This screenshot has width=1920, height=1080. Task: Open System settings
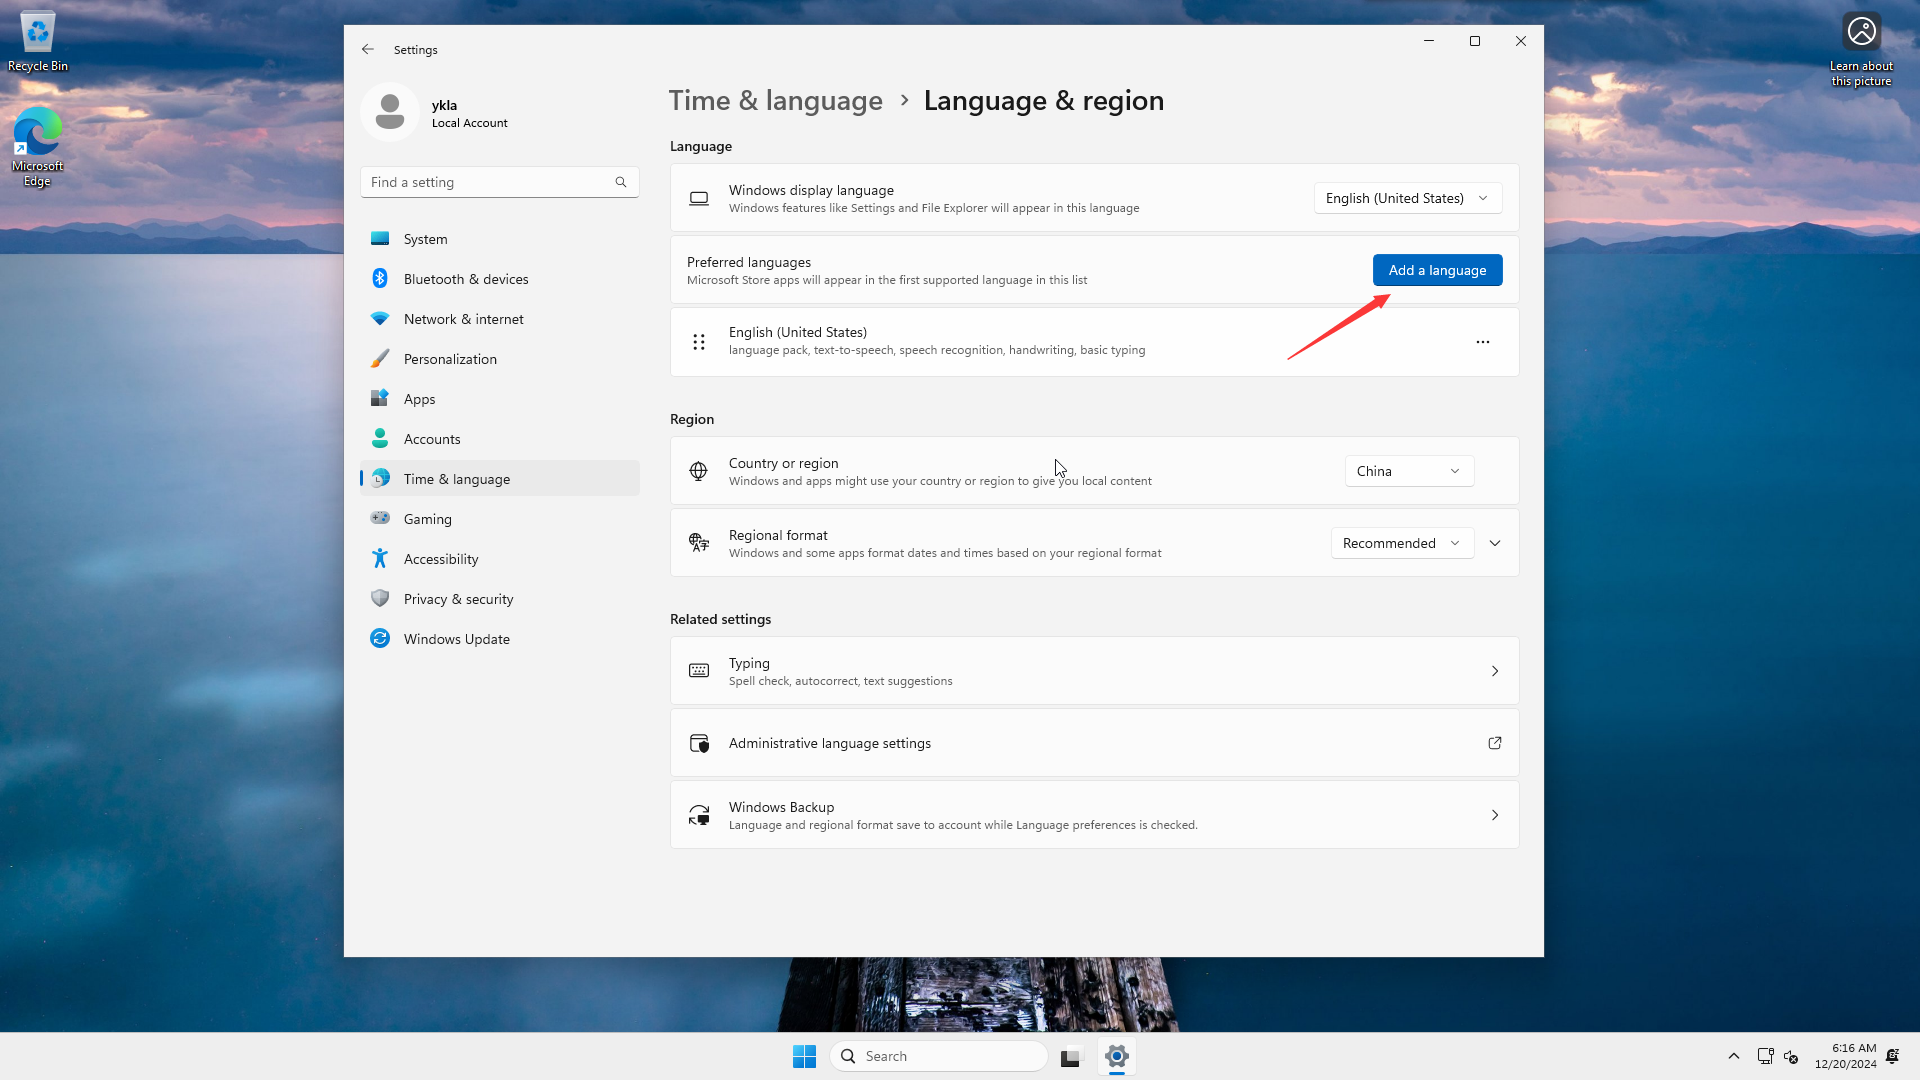pyautogui.click(x=500, y=239)
